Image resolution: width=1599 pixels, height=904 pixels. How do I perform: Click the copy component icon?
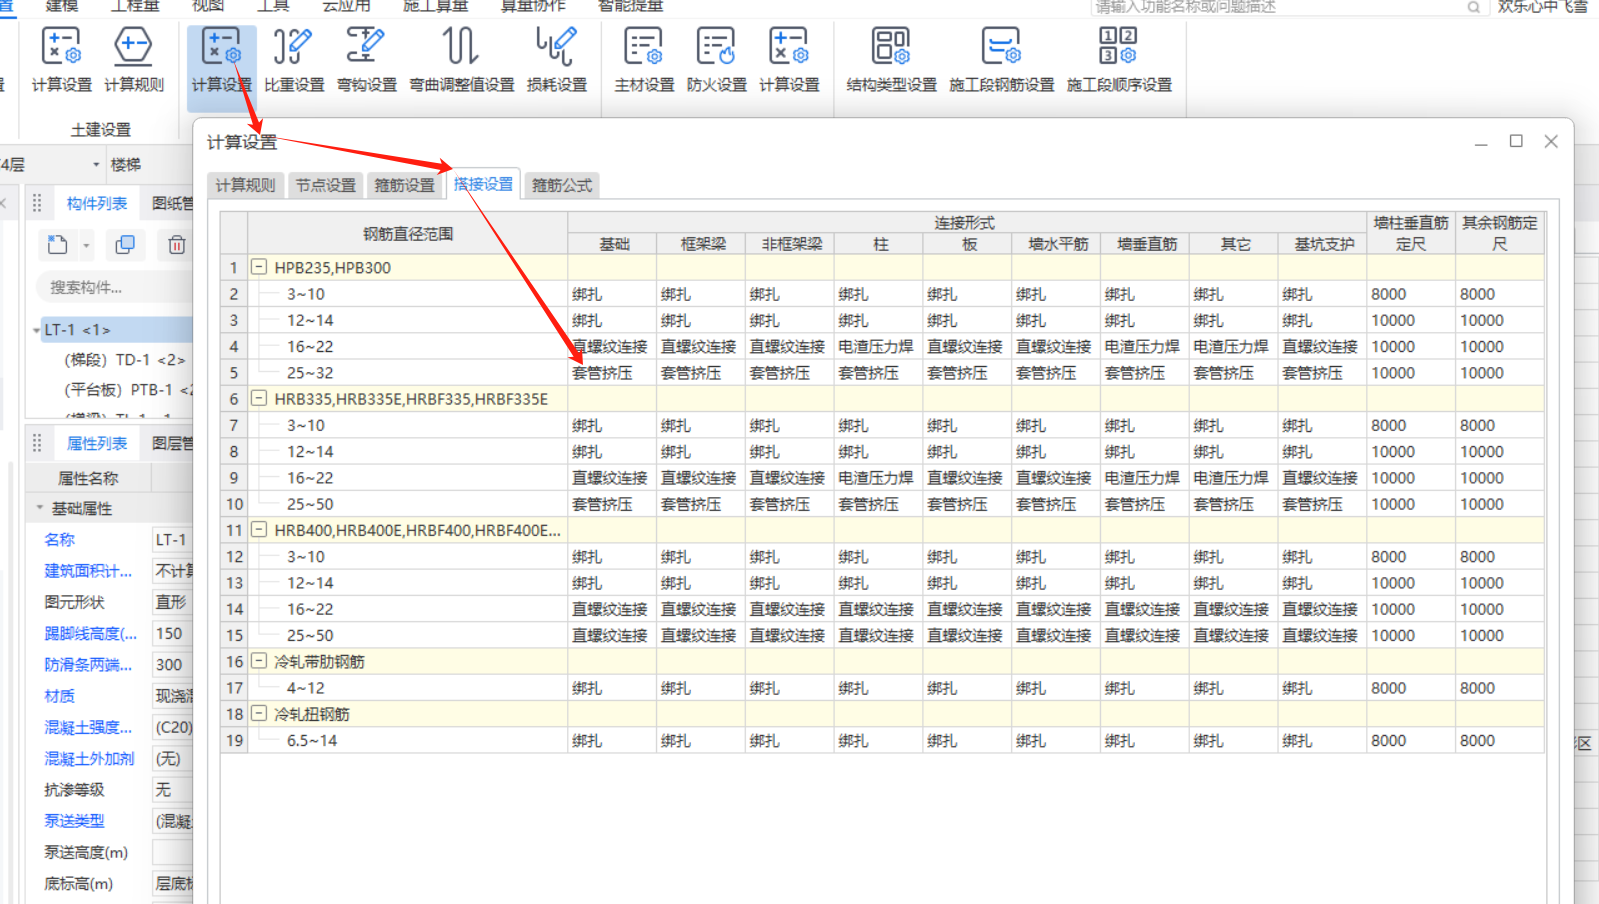pos(125,244)
